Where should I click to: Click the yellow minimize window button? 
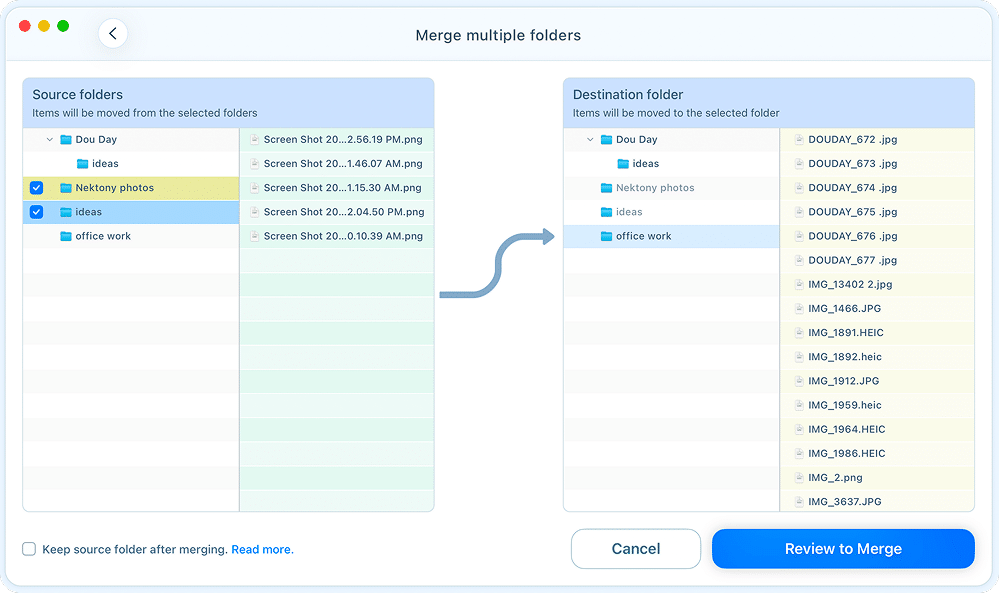tap(44, 26)
